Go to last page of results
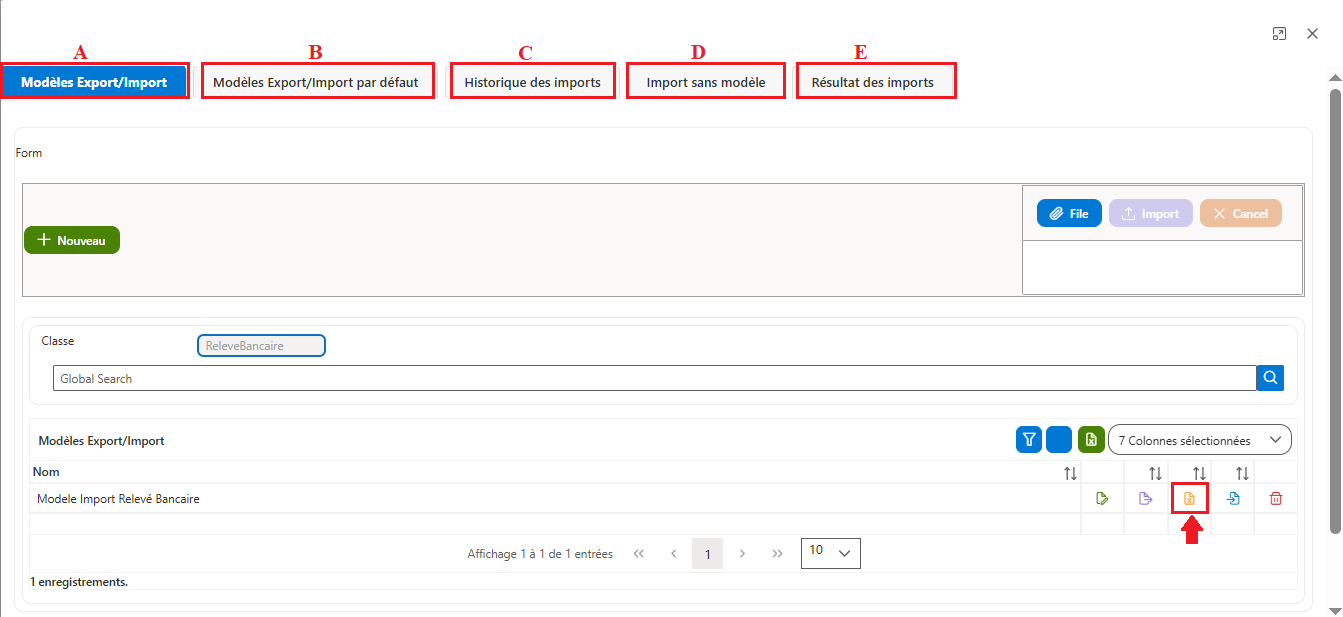Screen dimensions: 1343x617 777,554
